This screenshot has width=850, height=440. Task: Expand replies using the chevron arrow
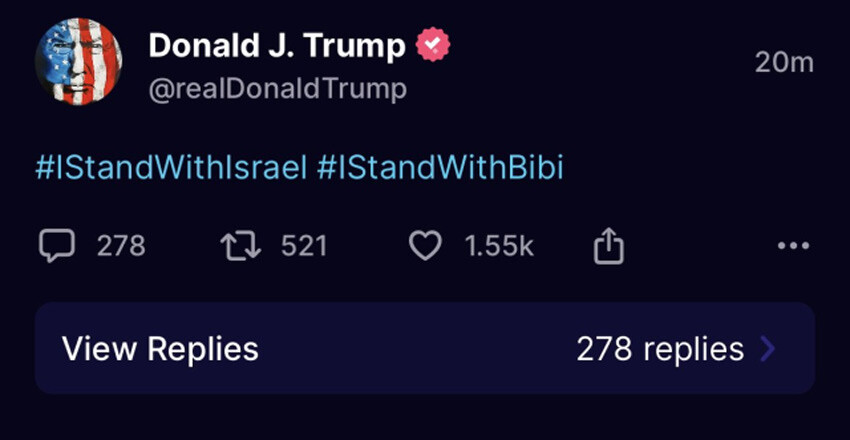tap(767, 349)
